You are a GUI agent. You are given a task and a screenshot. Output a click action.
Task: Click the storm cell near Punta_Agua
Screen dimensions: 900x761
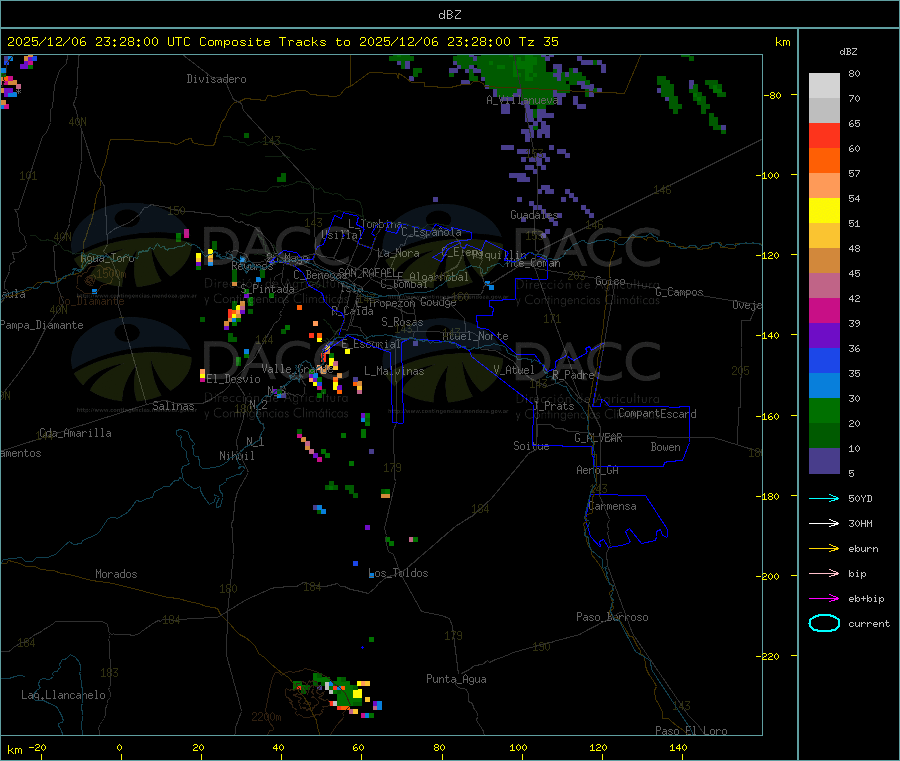point(339,696)
